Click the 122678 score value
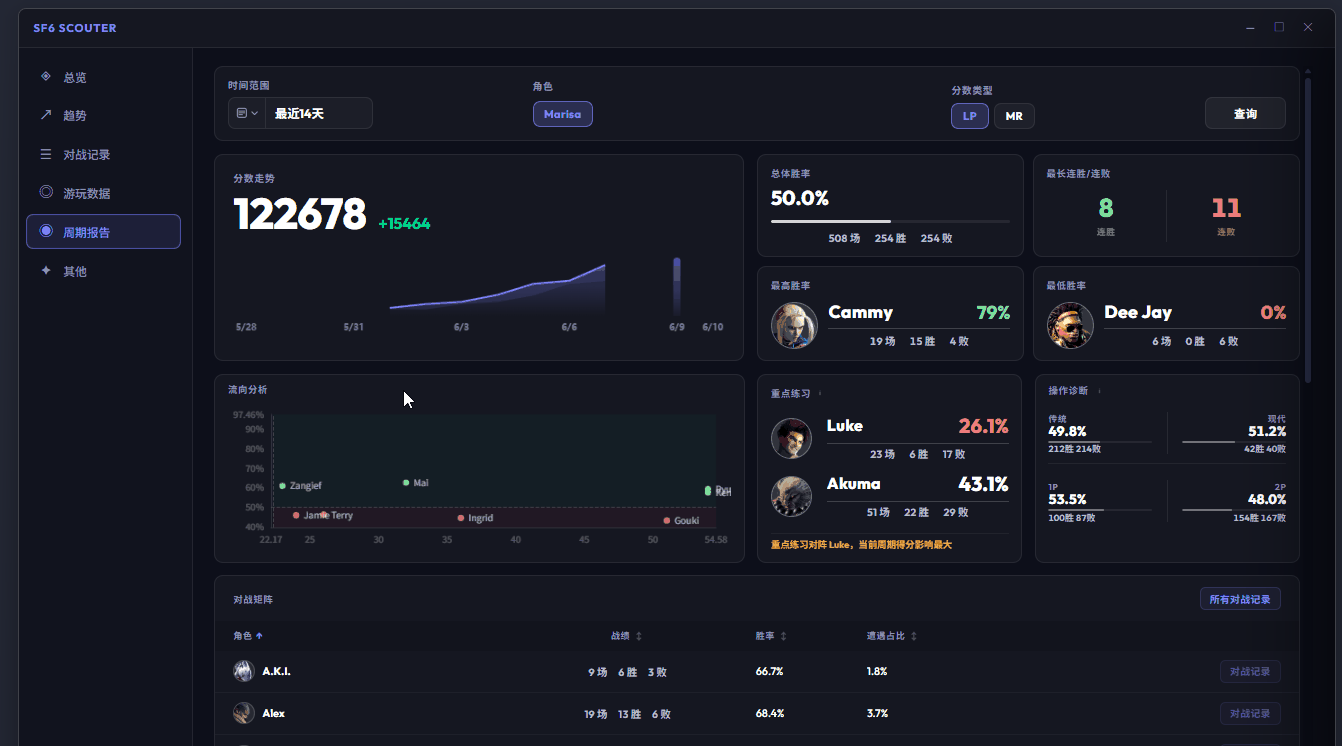Image resolution: width=1342 pixels, height=746 pixels. click(x=300, y=214)
